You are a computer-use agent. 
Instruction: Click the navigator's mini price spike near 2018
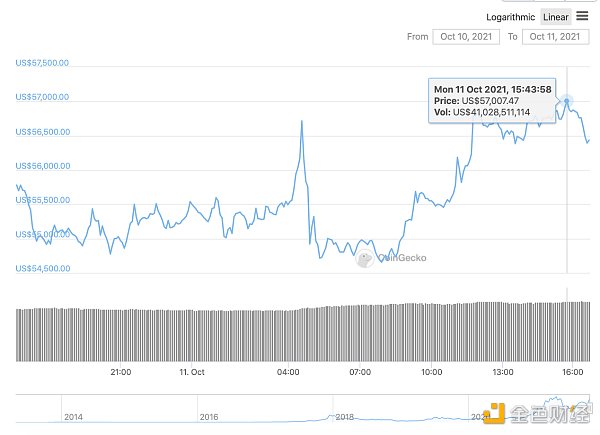[331, 415]
